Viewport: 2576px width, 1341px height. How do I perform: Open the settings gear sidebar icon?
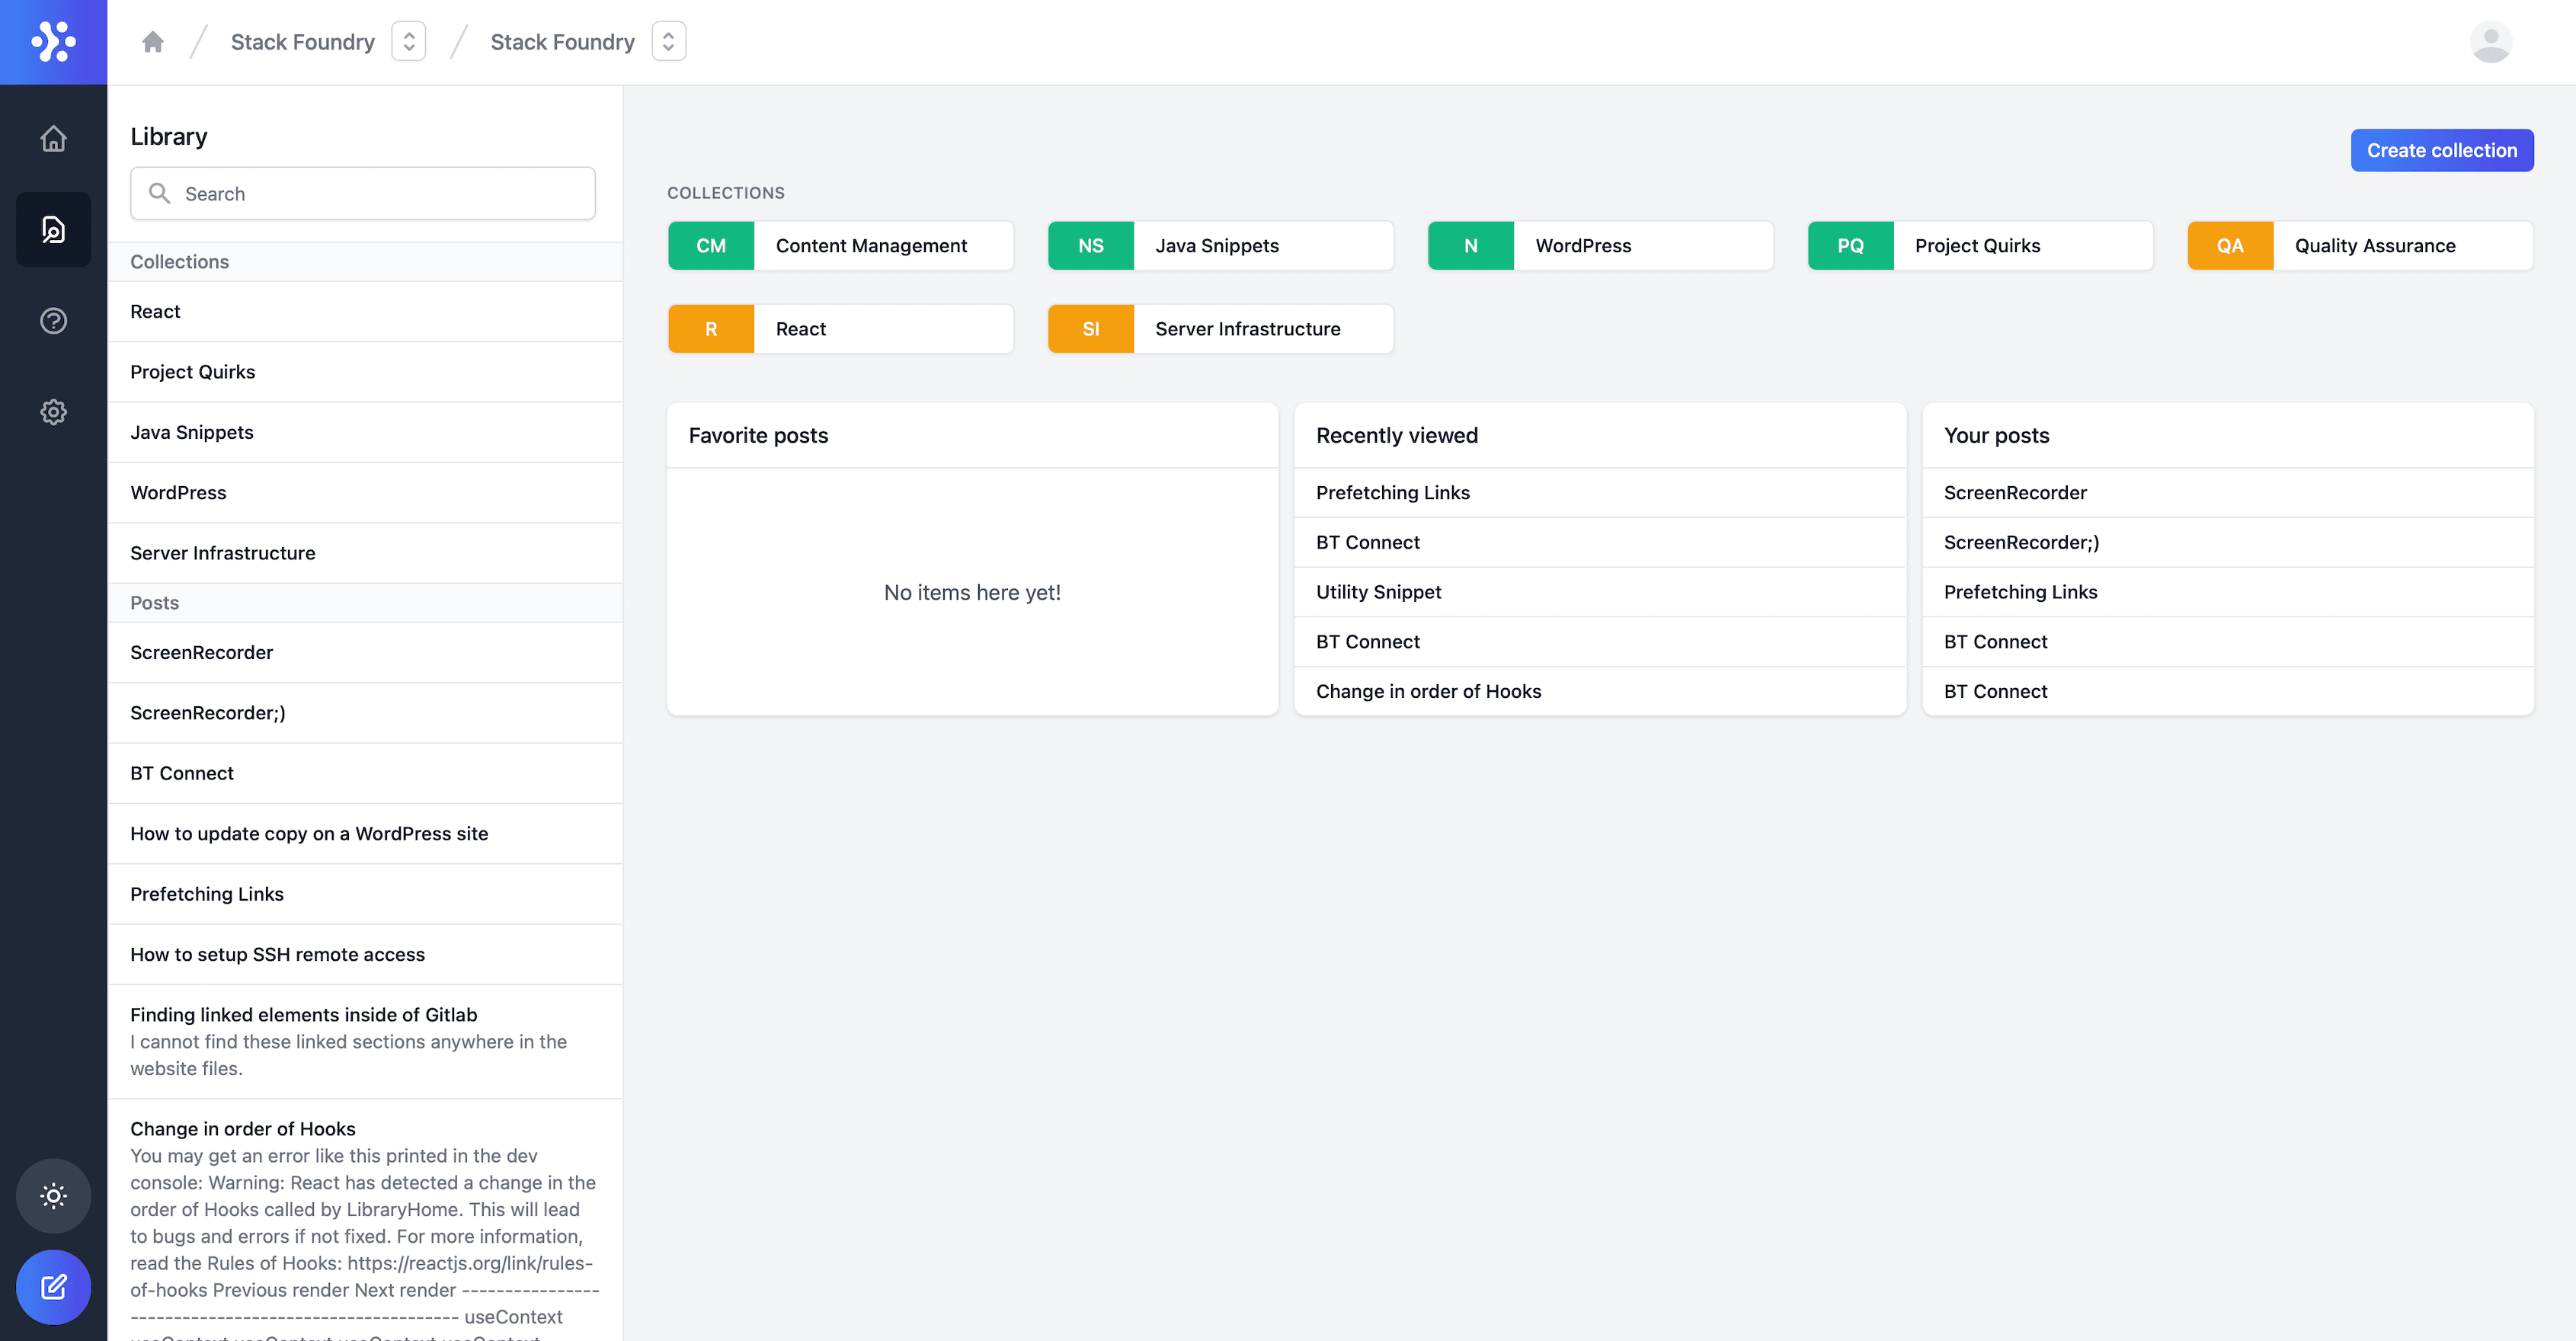[53, 412]
